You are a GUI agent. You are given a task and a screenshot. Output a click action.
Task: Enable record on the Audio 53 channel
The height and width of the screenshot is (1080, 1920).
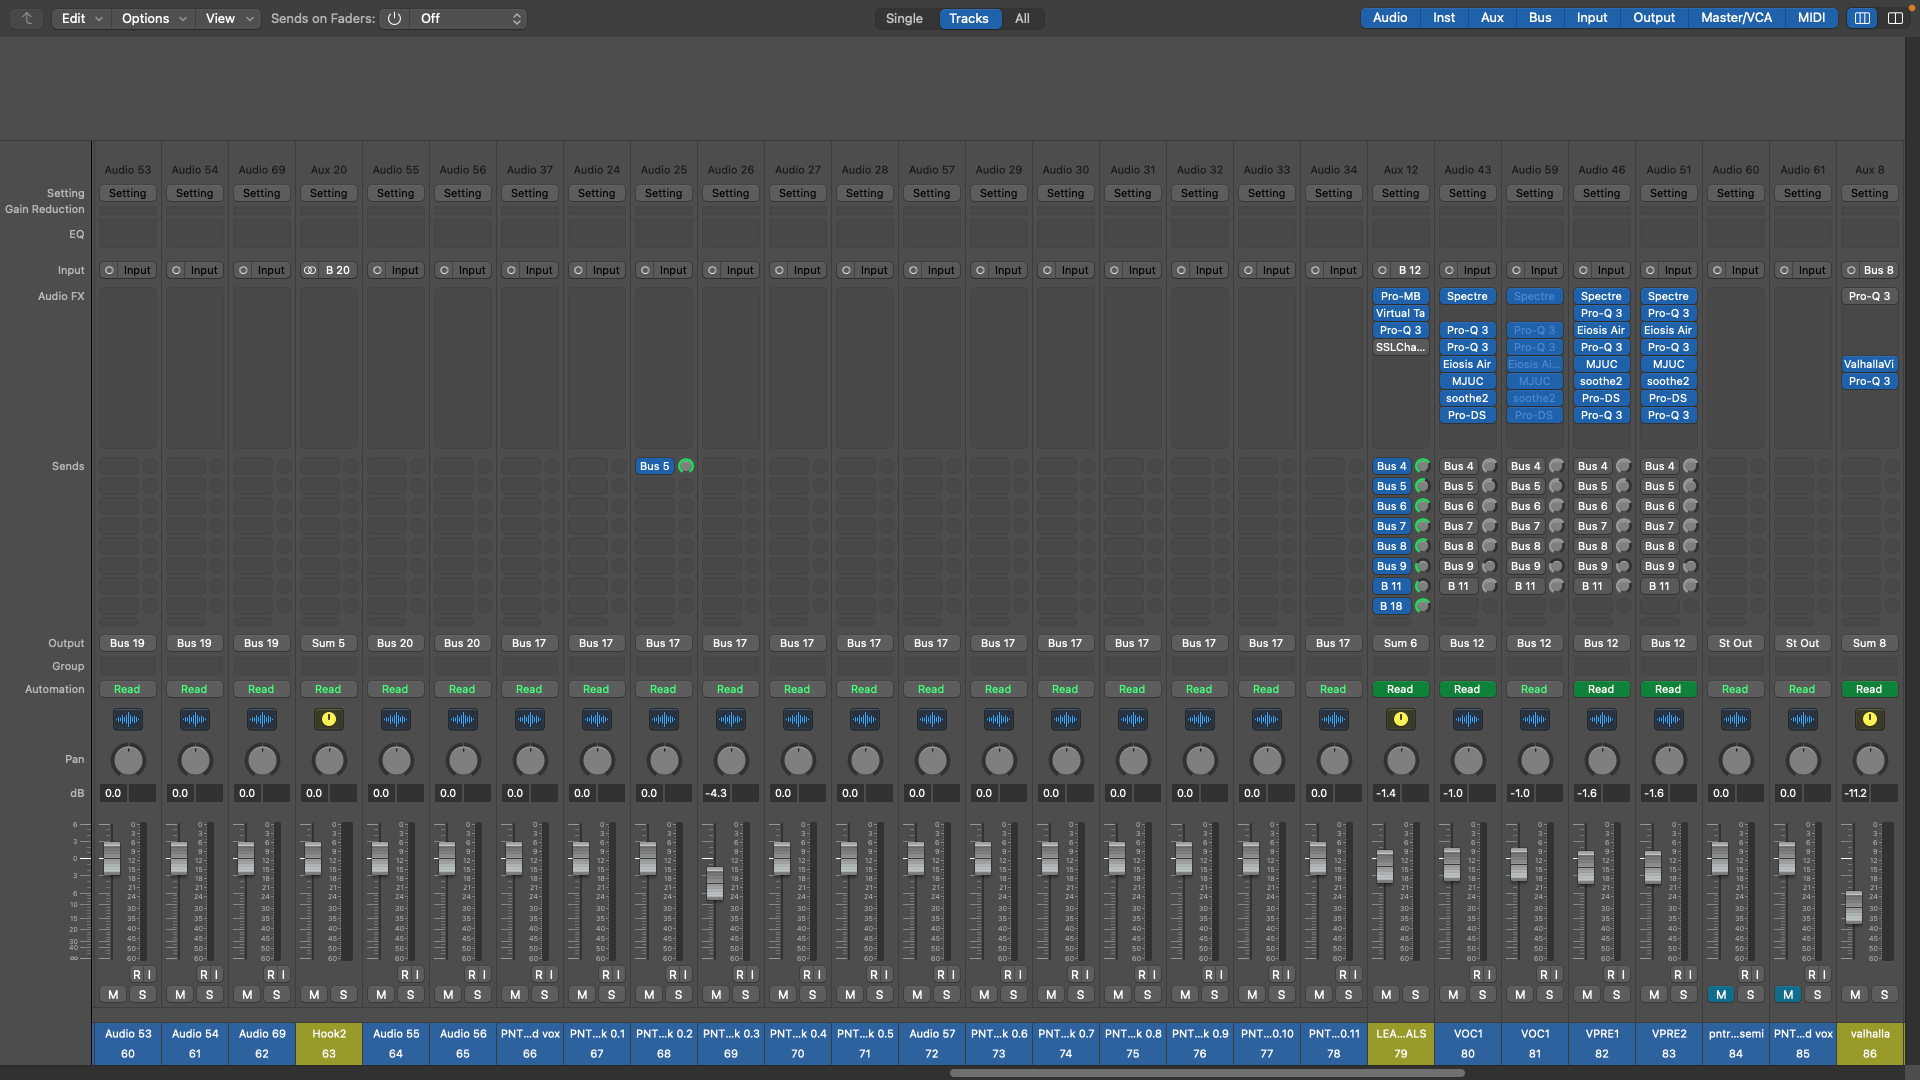tap(137, 974)
